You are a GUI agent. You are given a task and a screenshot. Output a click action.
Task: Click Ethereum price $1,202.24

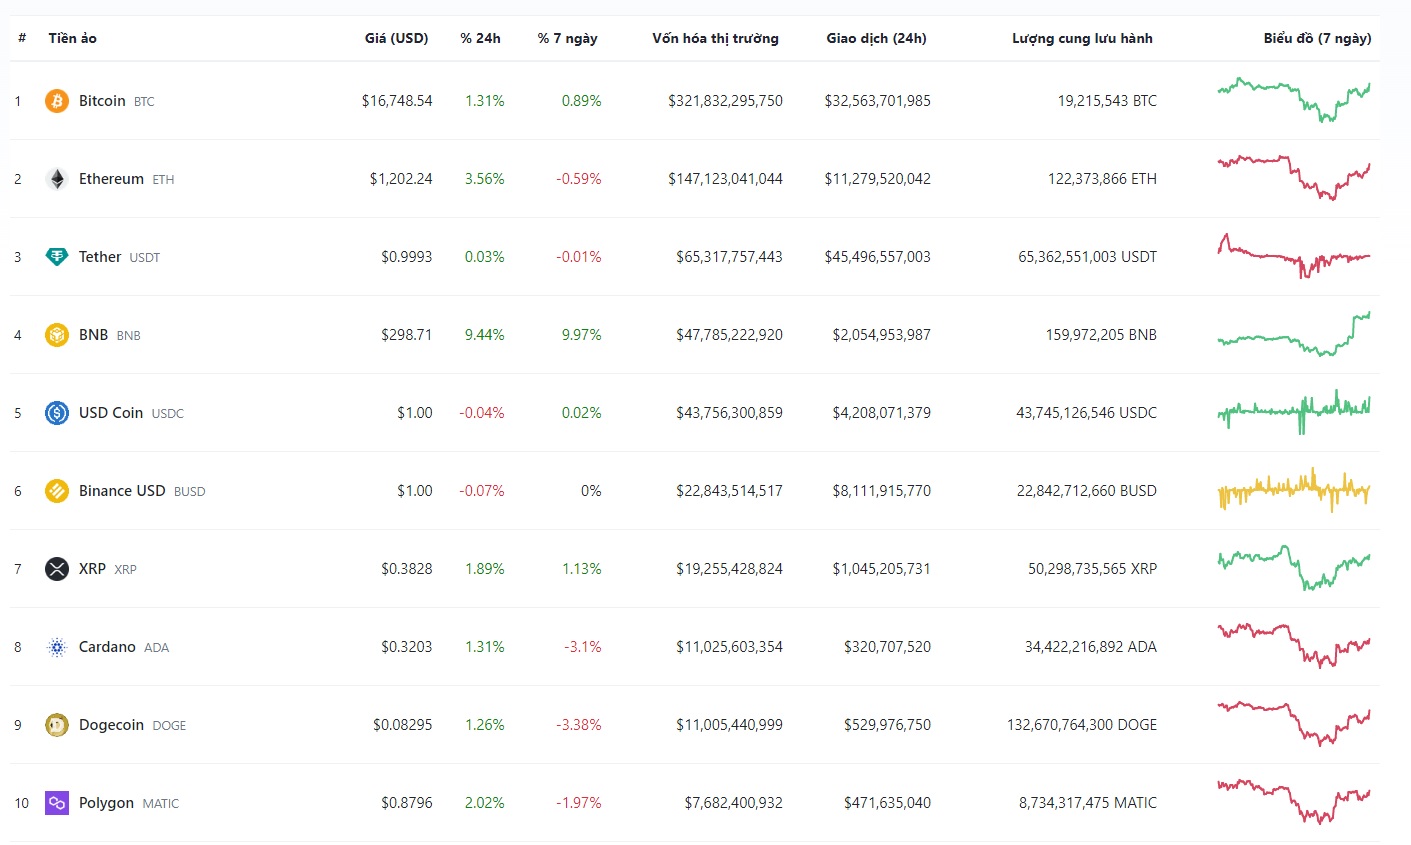(401, 179)
